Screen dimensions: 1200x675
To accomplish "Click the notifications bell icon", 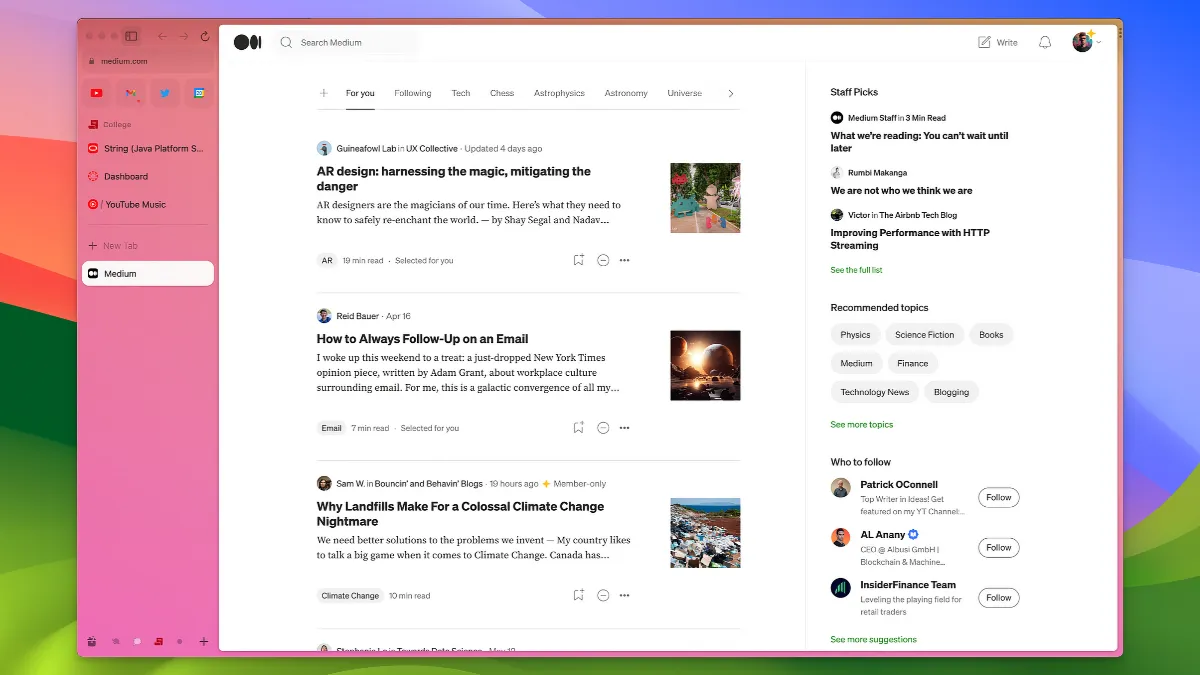I will tap(1045, 42).
